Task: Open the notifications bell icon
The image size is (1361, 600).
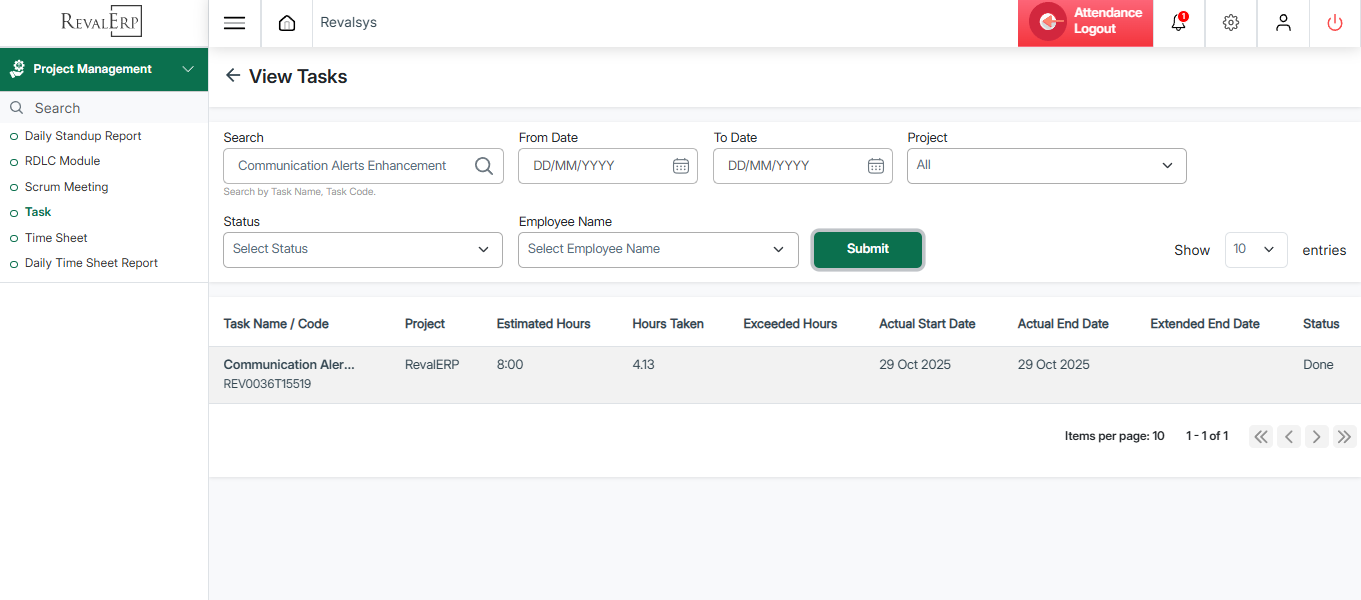Action: point(1179,23)
